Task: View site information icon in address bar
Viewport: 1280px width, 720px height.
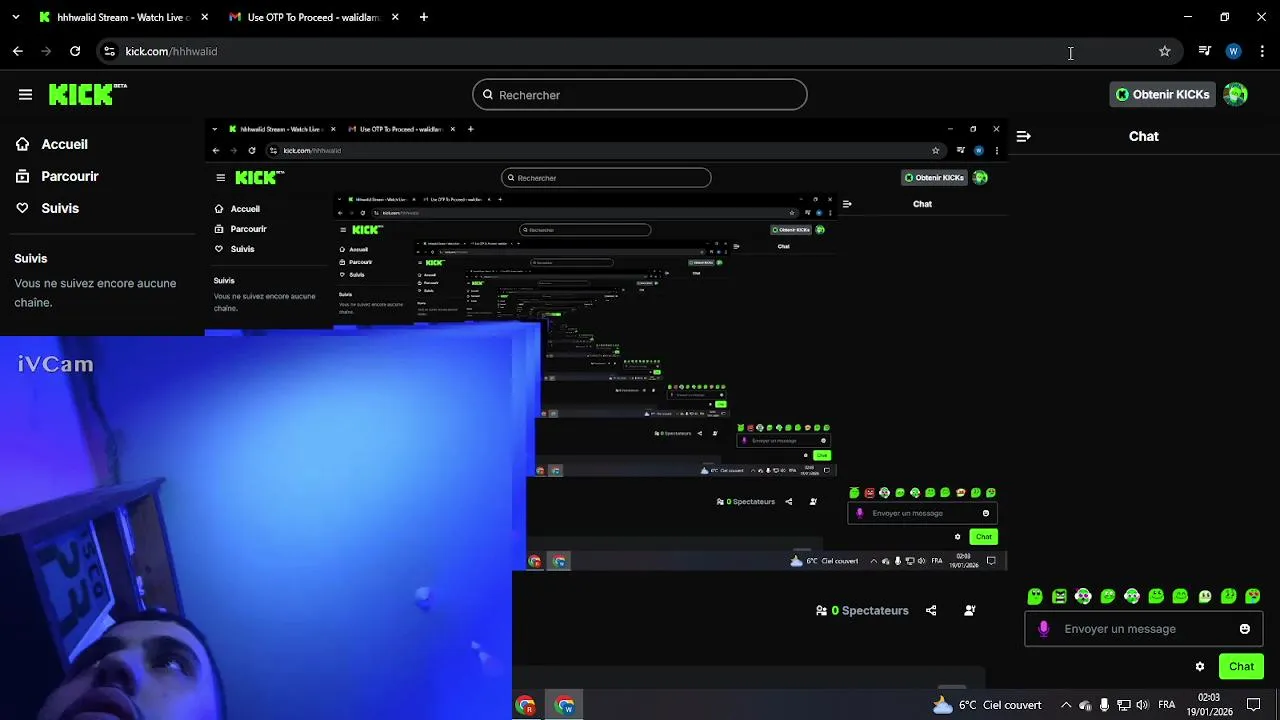Action: (109, 51)
